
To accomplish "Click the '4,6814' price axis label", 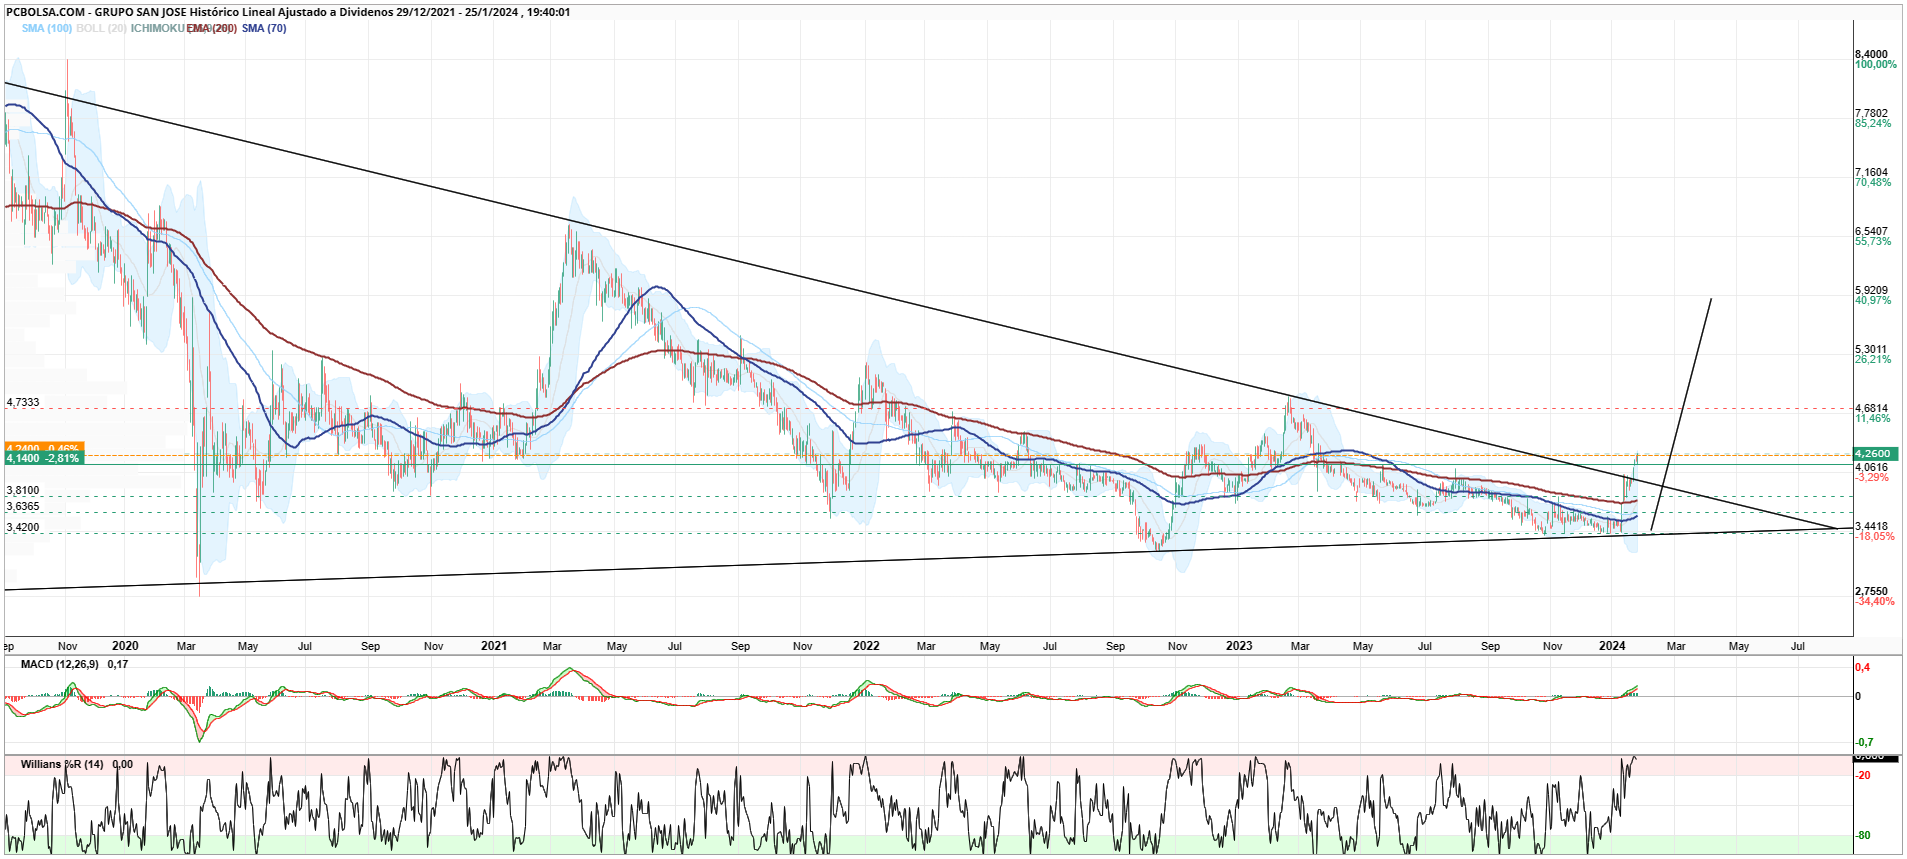I will [x=1871, y=409].
